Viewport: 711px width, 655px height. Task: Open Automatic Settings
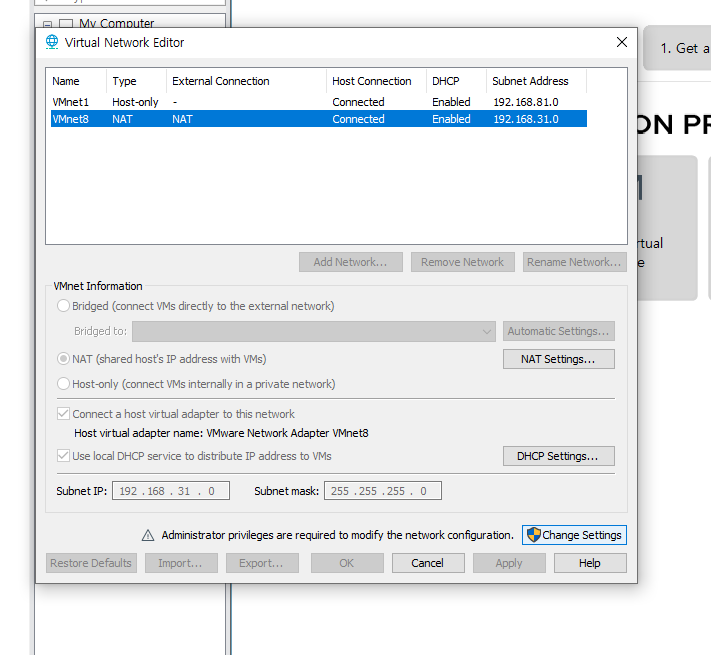point(559,331)
